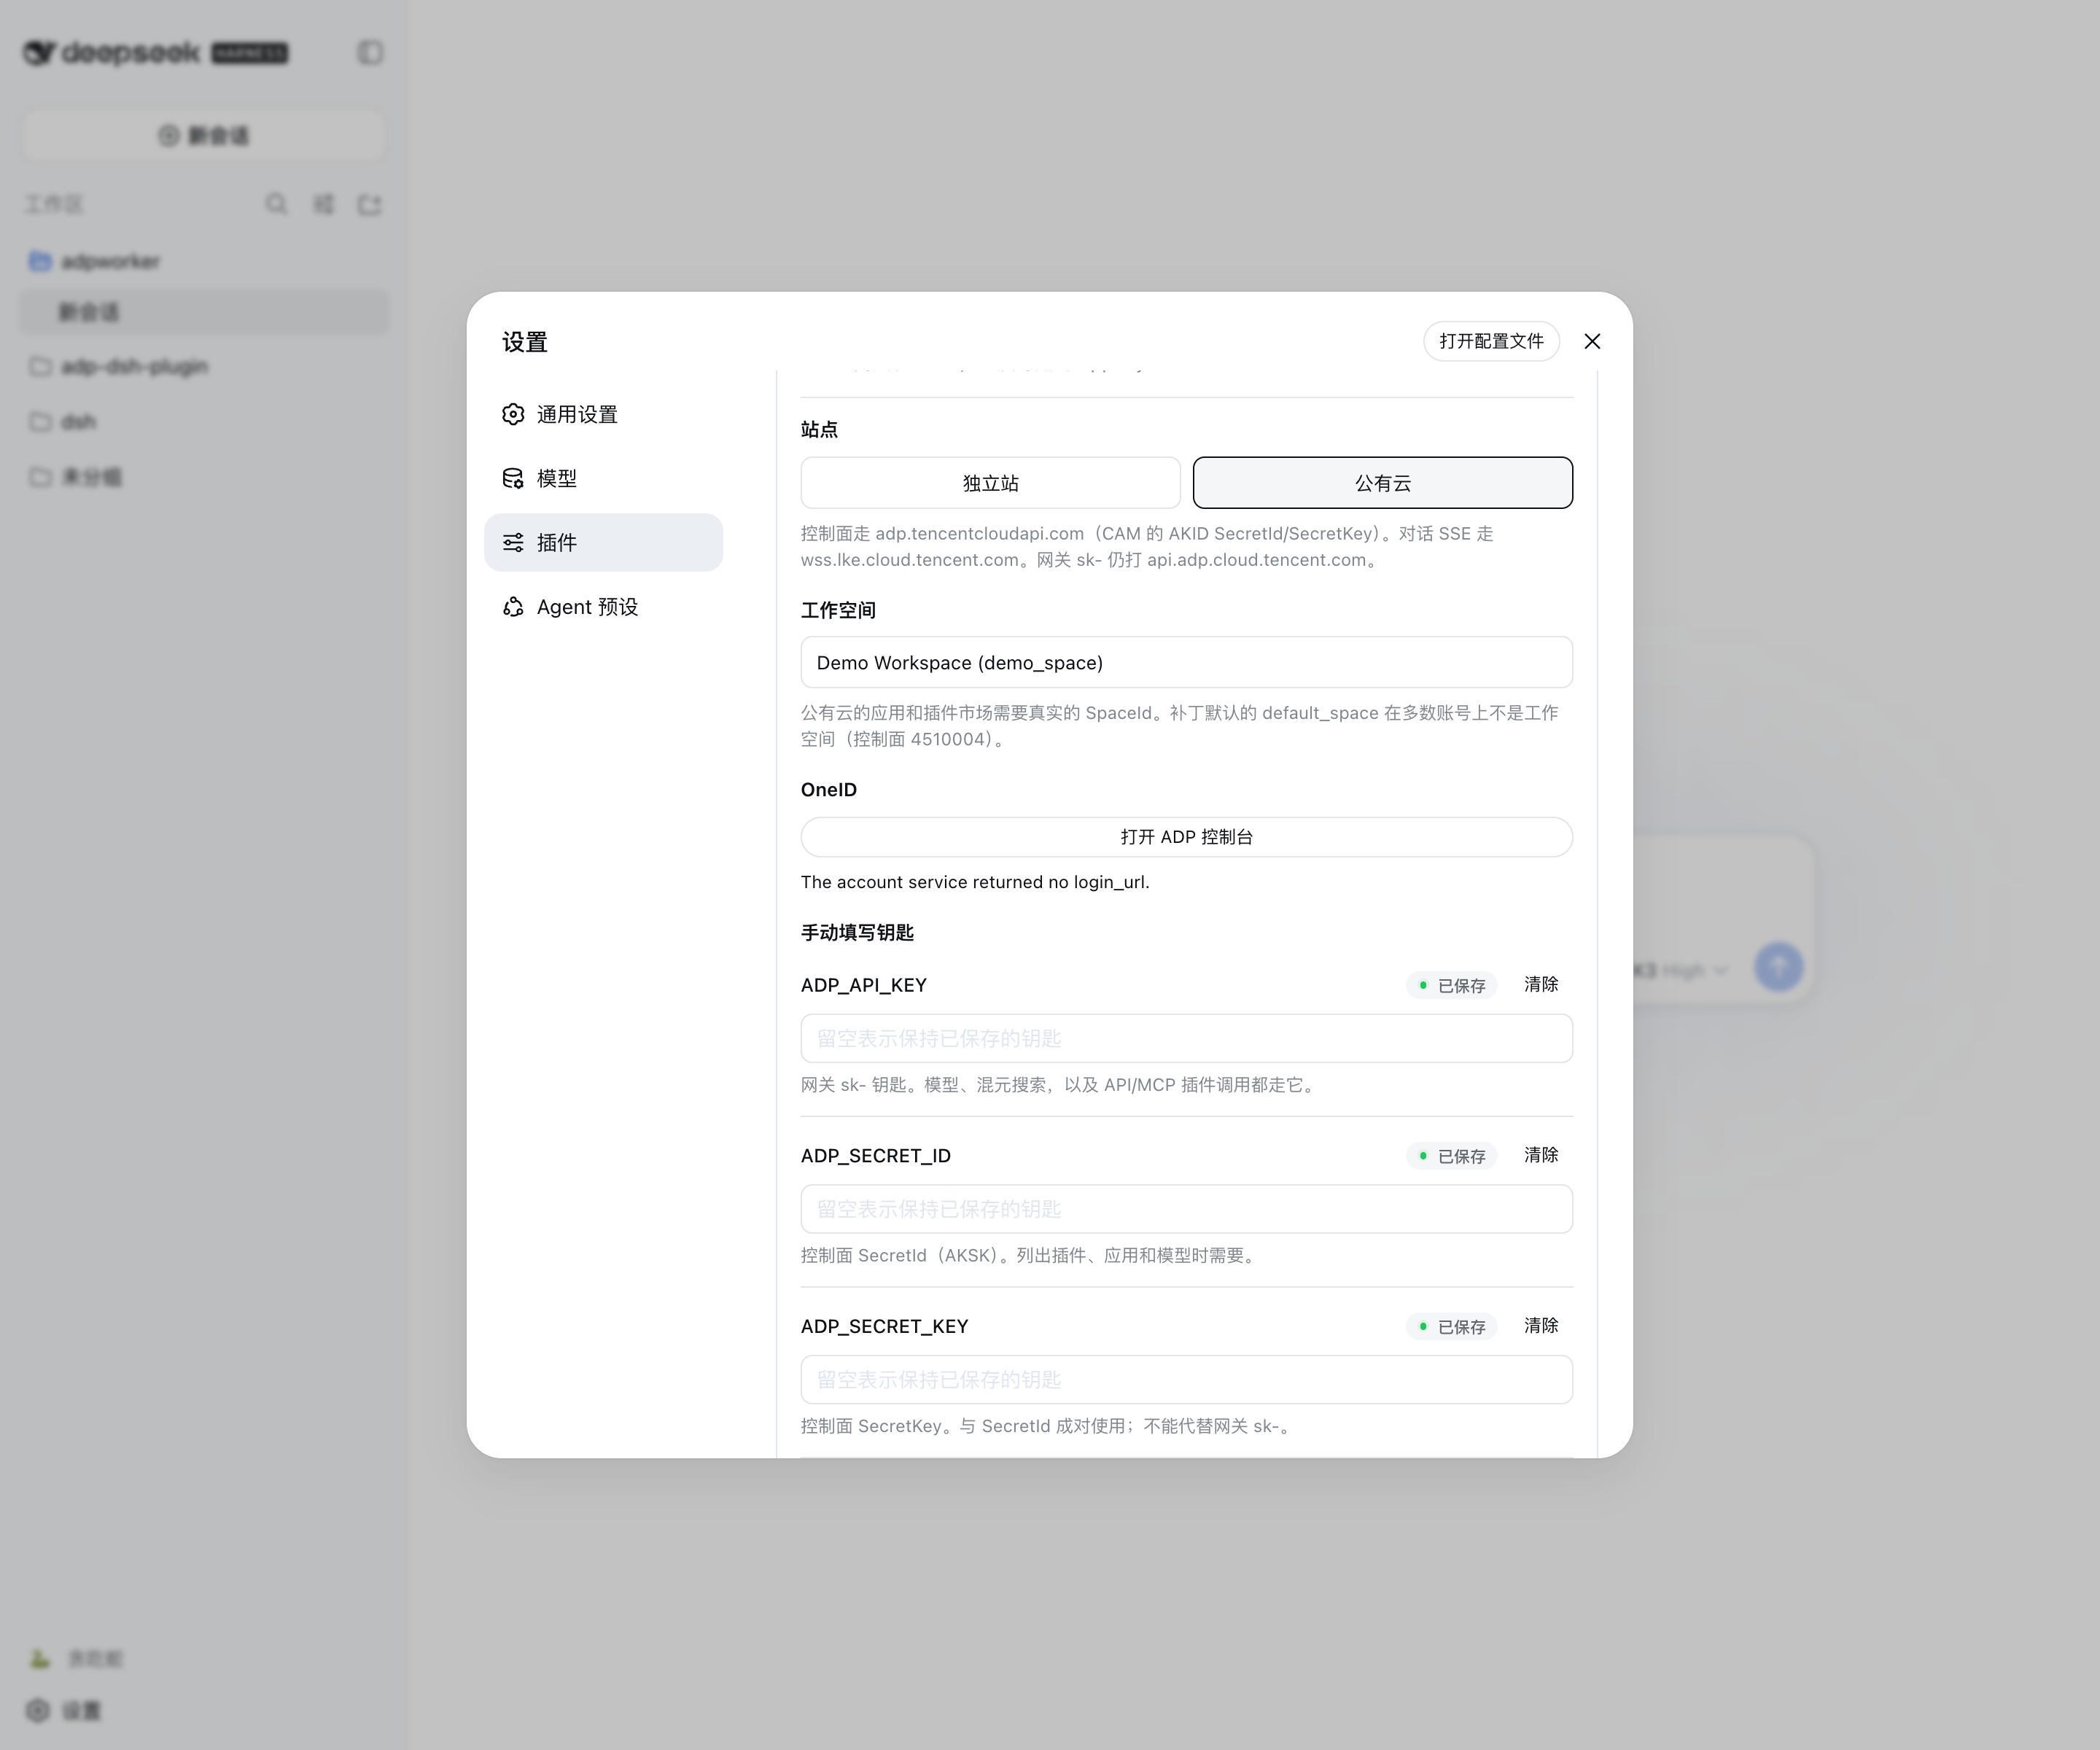Clear the saved ADP_SECRET_KEY
2100x1750 pixels.
[x=1541, y=1326]
